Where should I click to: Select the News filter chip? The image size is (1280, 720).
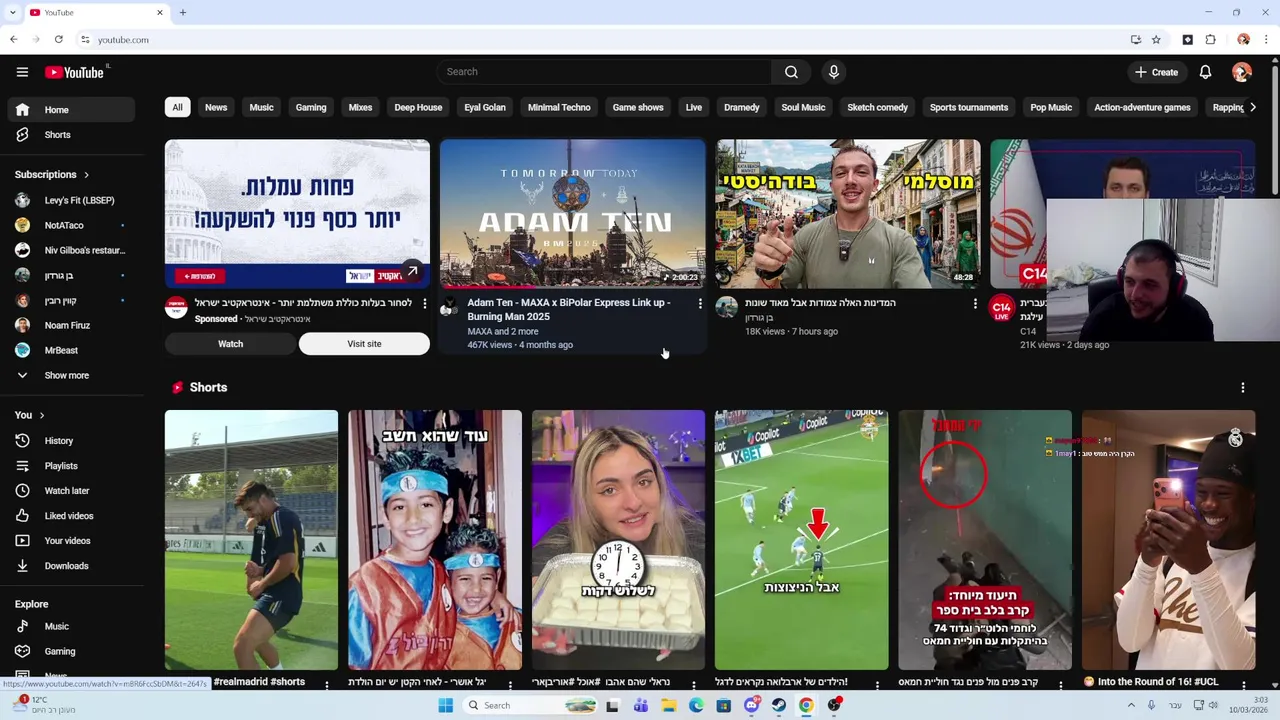[x=216, y=107]
